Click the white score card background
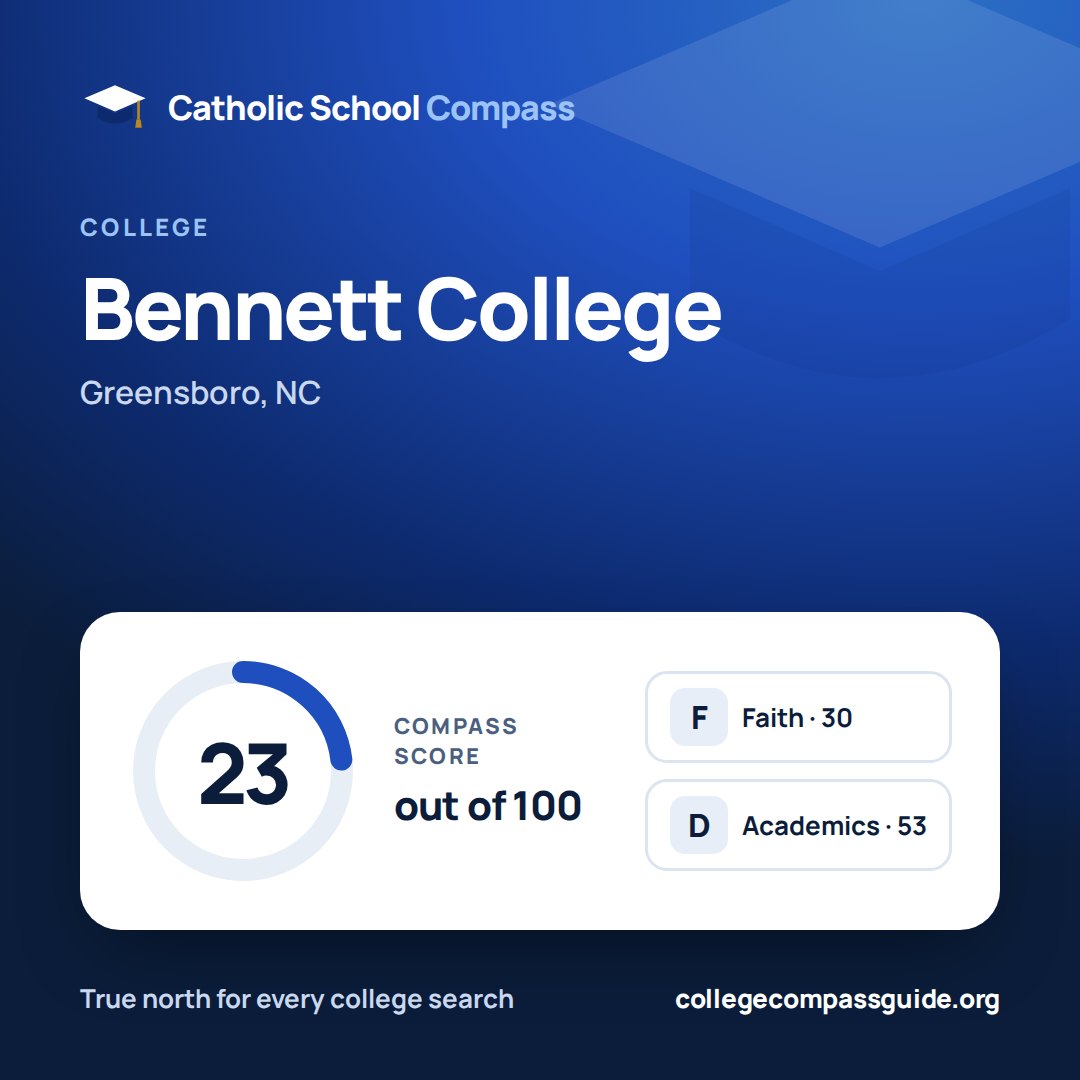Image resolution: width=1080 pixels, height=1080 pixels. coord(540,771)
